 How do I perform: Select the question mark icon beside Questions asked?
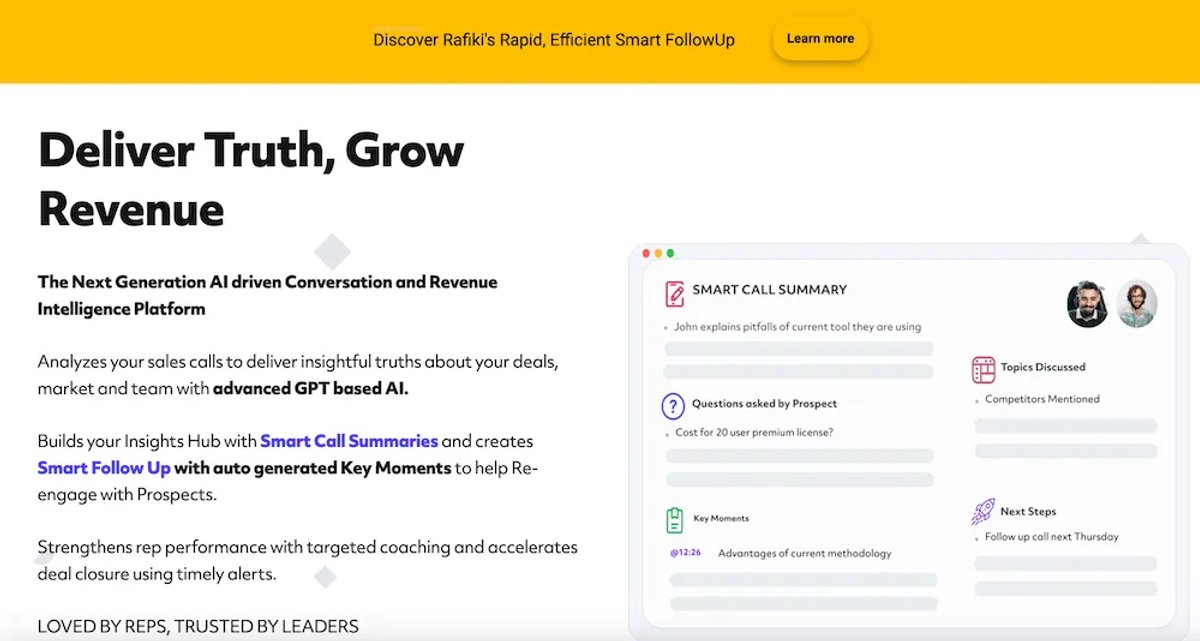[673, 405]
